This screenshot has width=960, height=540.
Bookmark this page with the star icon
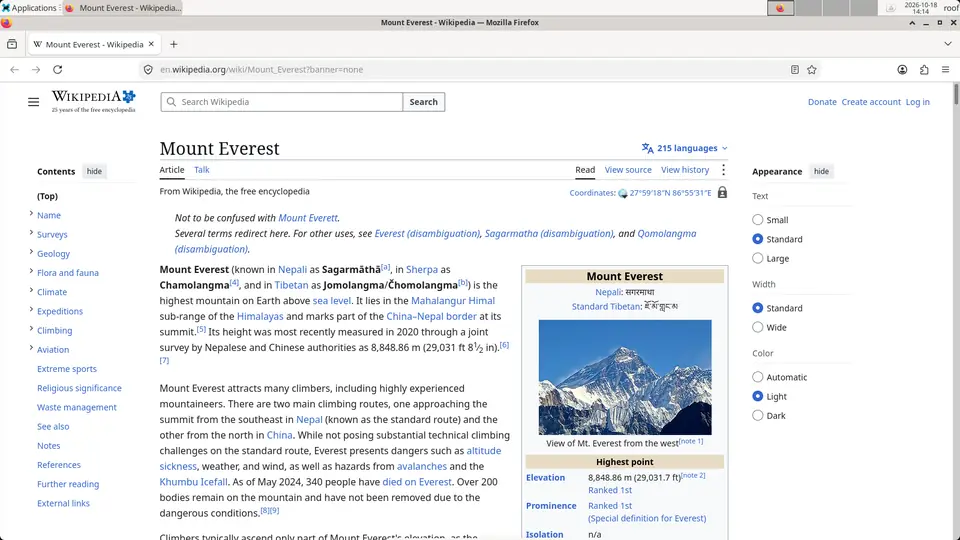(812, 70)
